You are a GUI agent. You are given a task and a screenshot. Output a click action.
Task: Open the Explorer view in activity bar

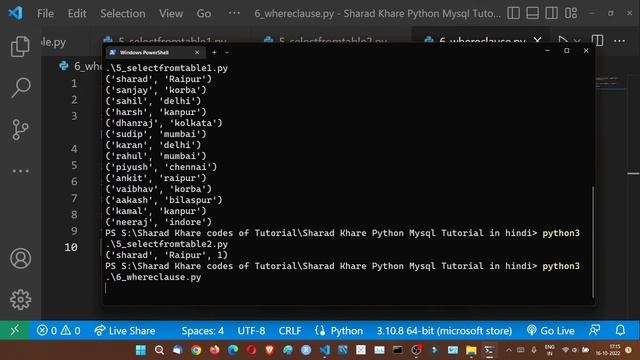[20, 46]
